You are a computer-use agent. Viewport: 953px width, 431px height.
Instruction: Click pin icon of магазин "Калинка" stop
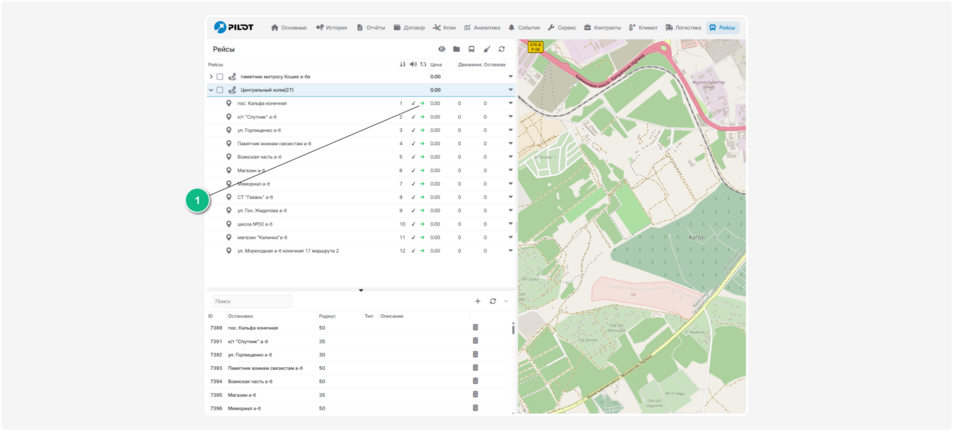229,237
